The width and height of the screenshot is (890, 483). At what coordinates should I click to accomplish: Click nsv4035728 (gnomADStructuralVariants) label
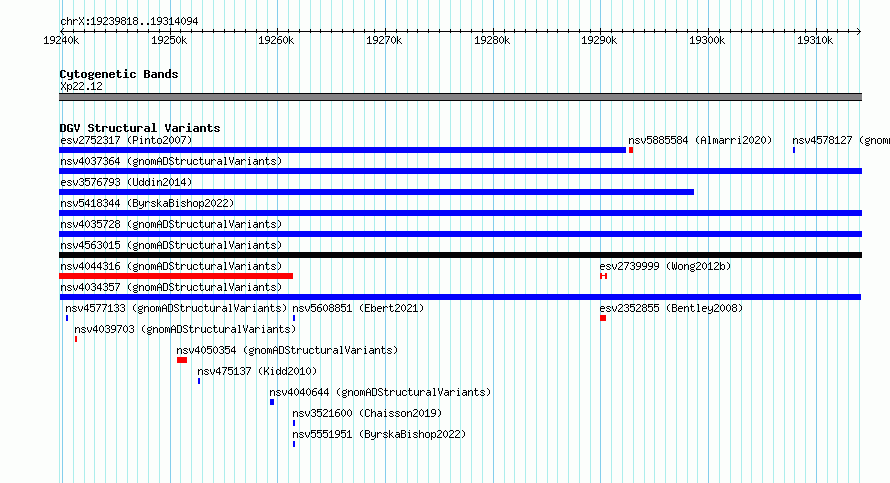[171, 224]
